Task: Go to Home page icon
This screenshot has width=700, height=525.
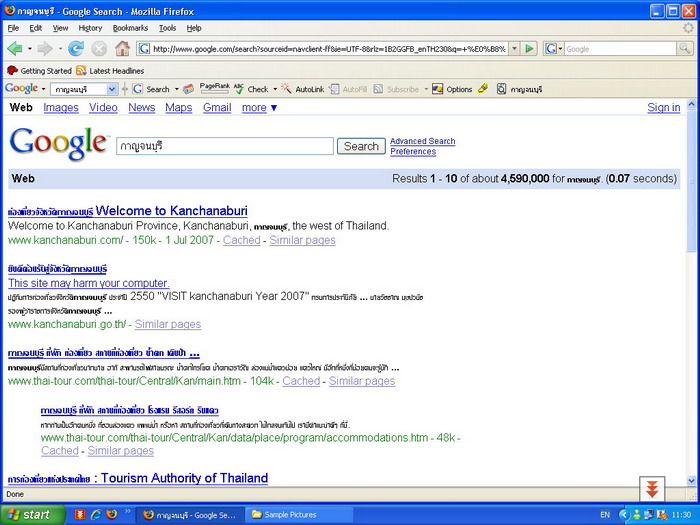Action: coord(122,48)
